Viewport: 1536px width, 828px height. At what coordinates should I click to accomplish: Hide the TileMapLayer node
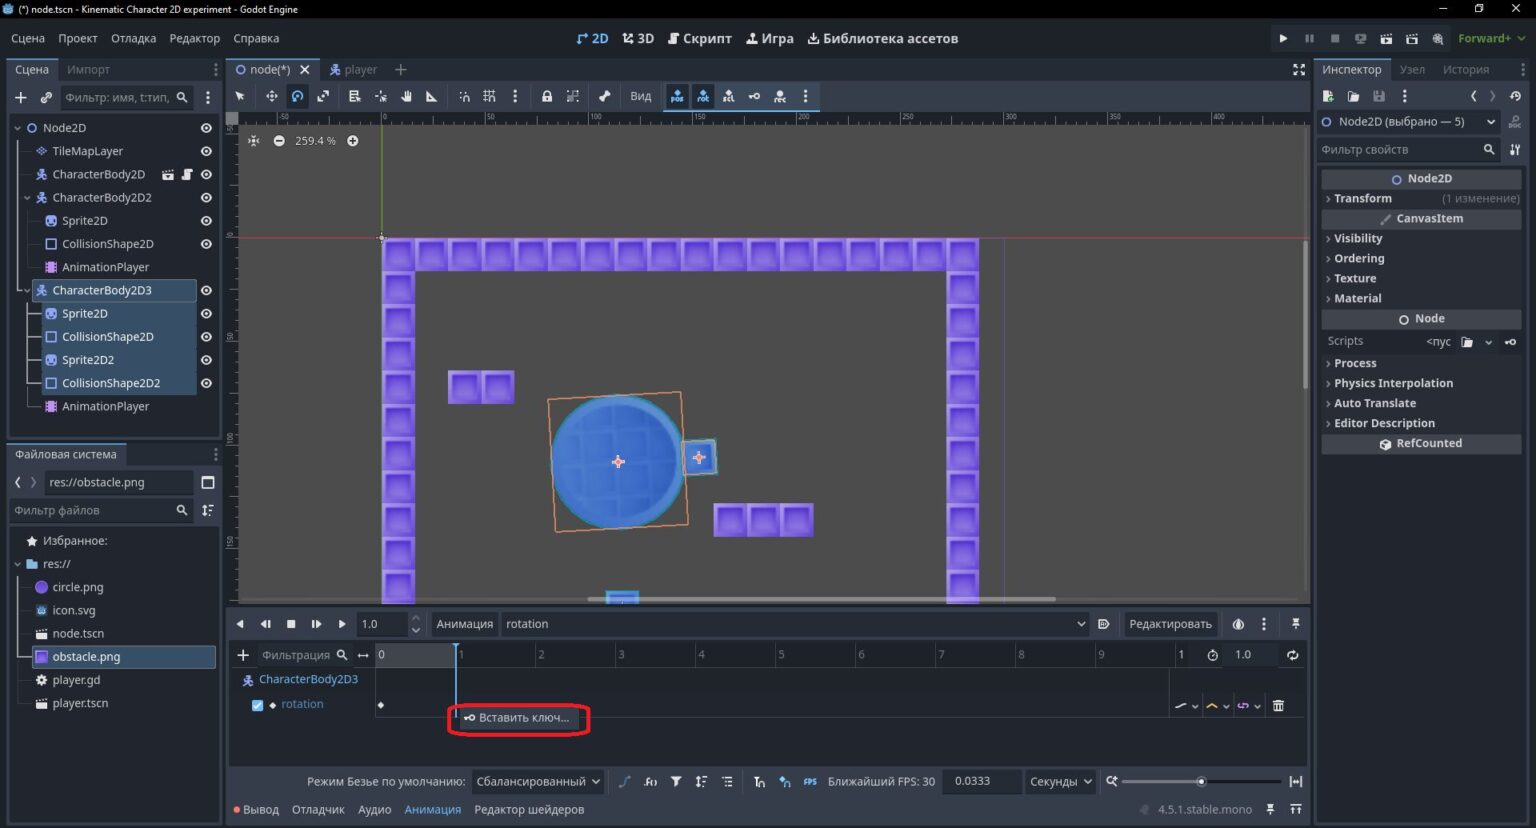(206, 151)
